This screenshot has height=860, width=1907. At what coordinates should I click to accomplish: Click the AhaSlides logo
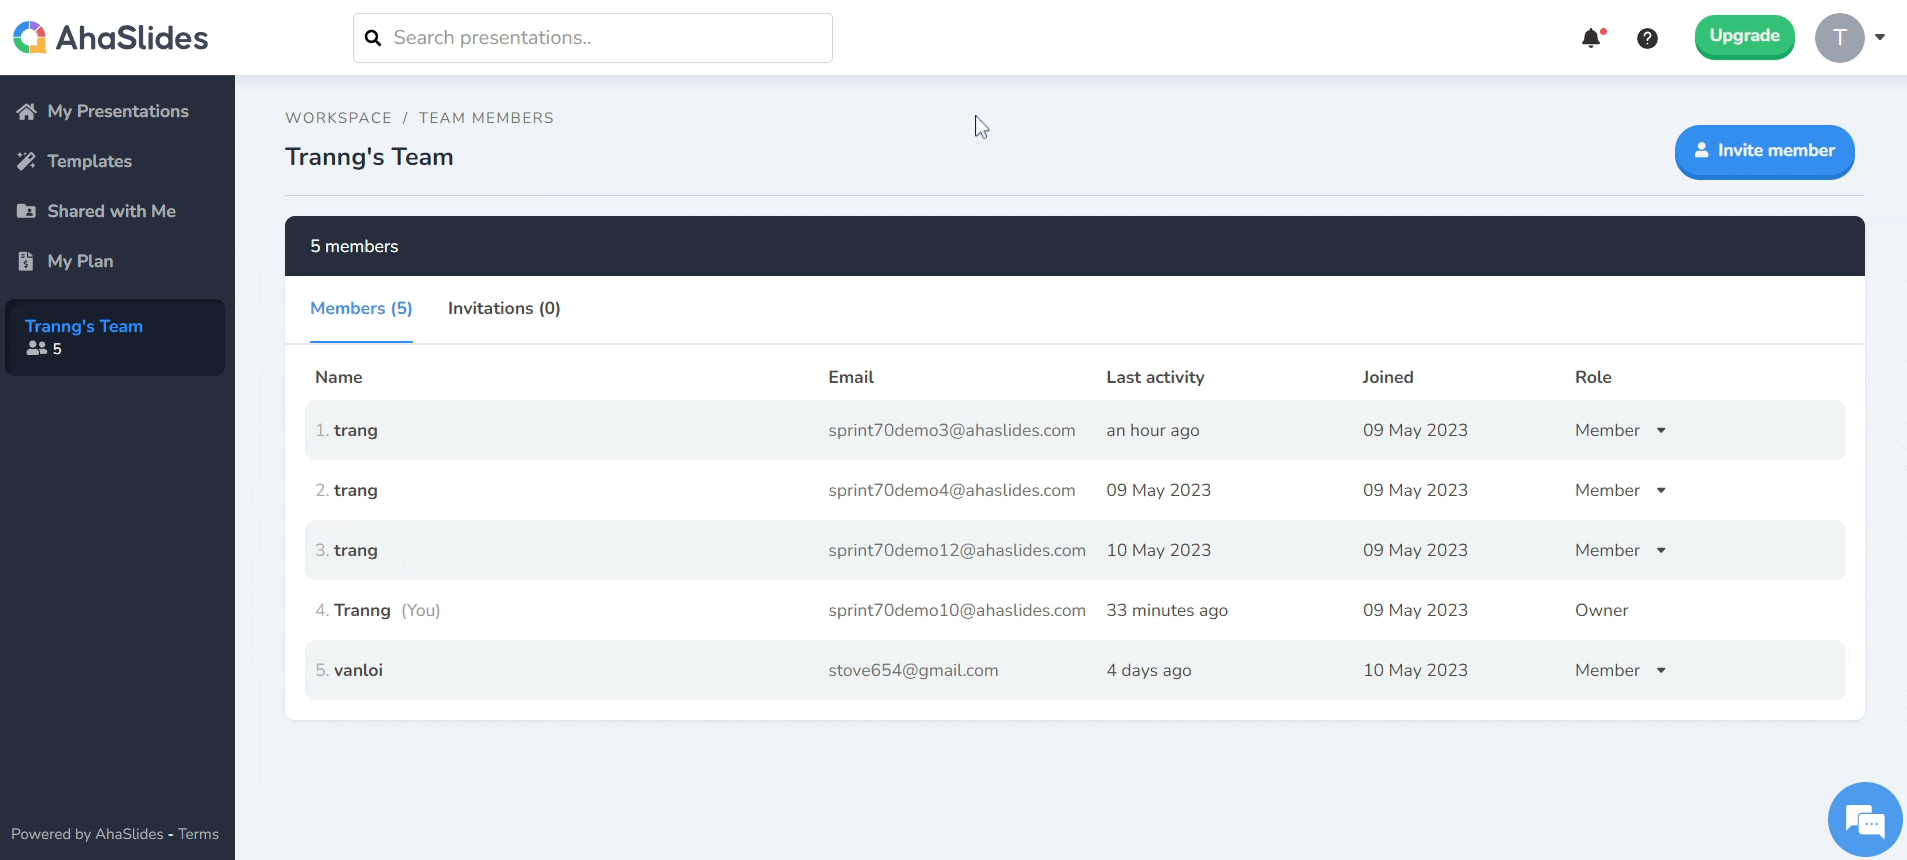pos(110,38)
